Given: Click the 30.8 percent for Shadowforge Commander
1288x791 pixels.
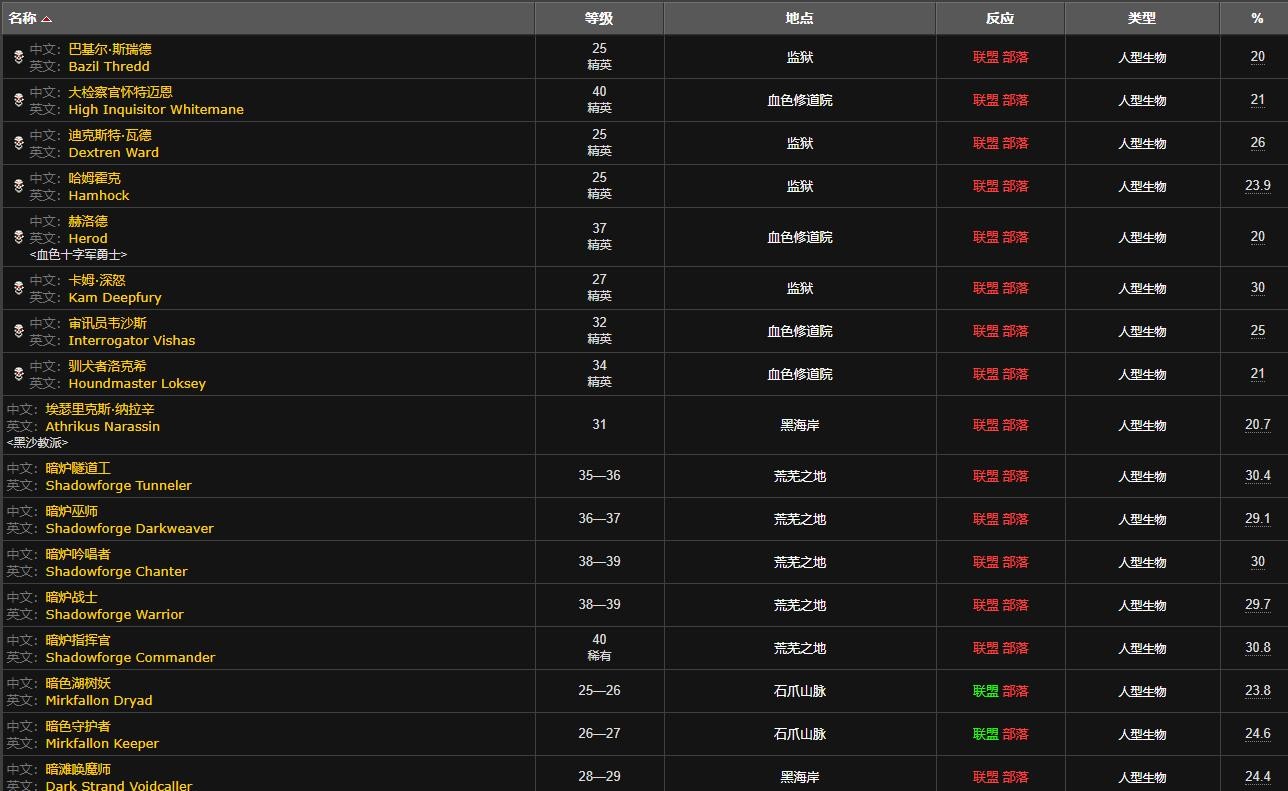Looking at the screenshot, I should [x=1257, y=648].
